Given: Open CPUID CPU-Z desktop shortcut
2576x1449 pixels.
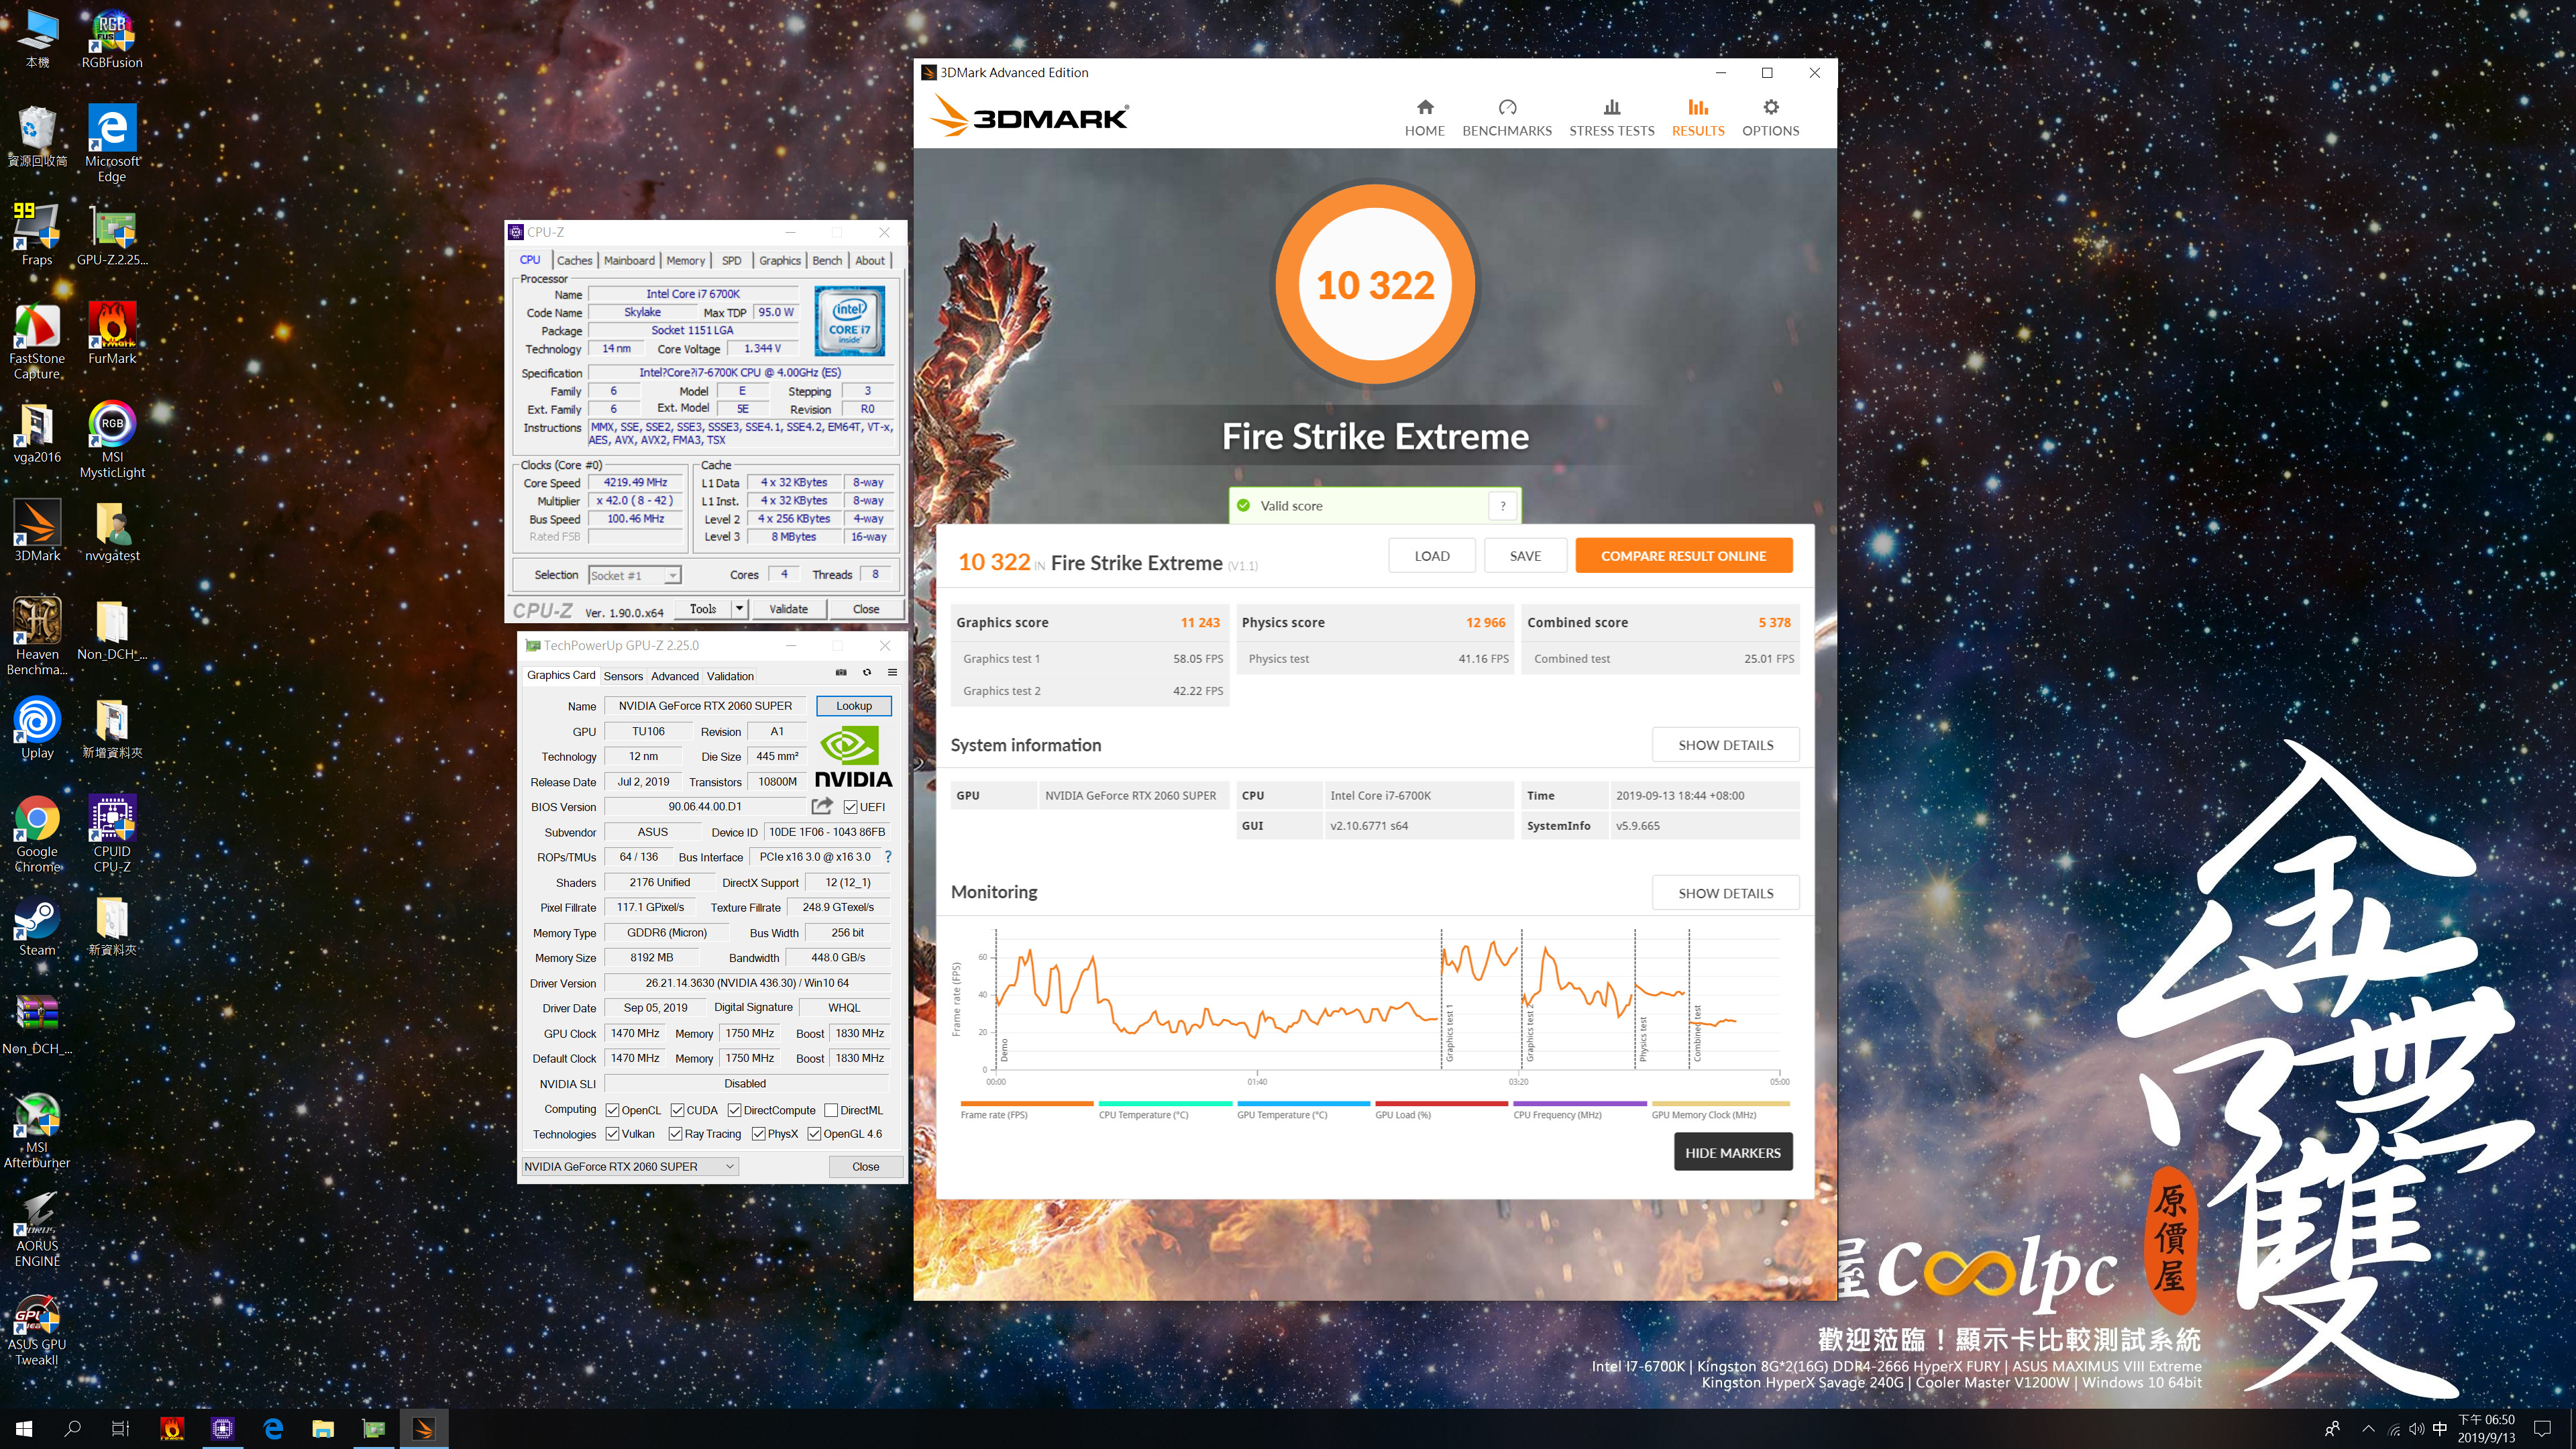Looking at the screenshot, I should click(112, 834).
